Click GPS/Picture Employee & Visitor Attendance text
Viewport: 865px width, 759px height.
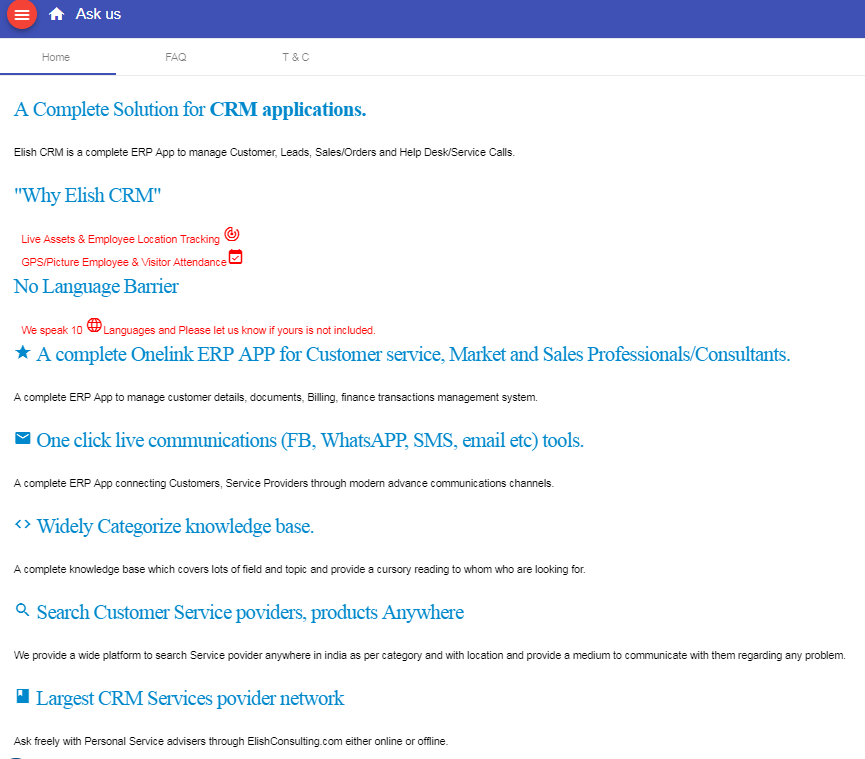(124, 263)
